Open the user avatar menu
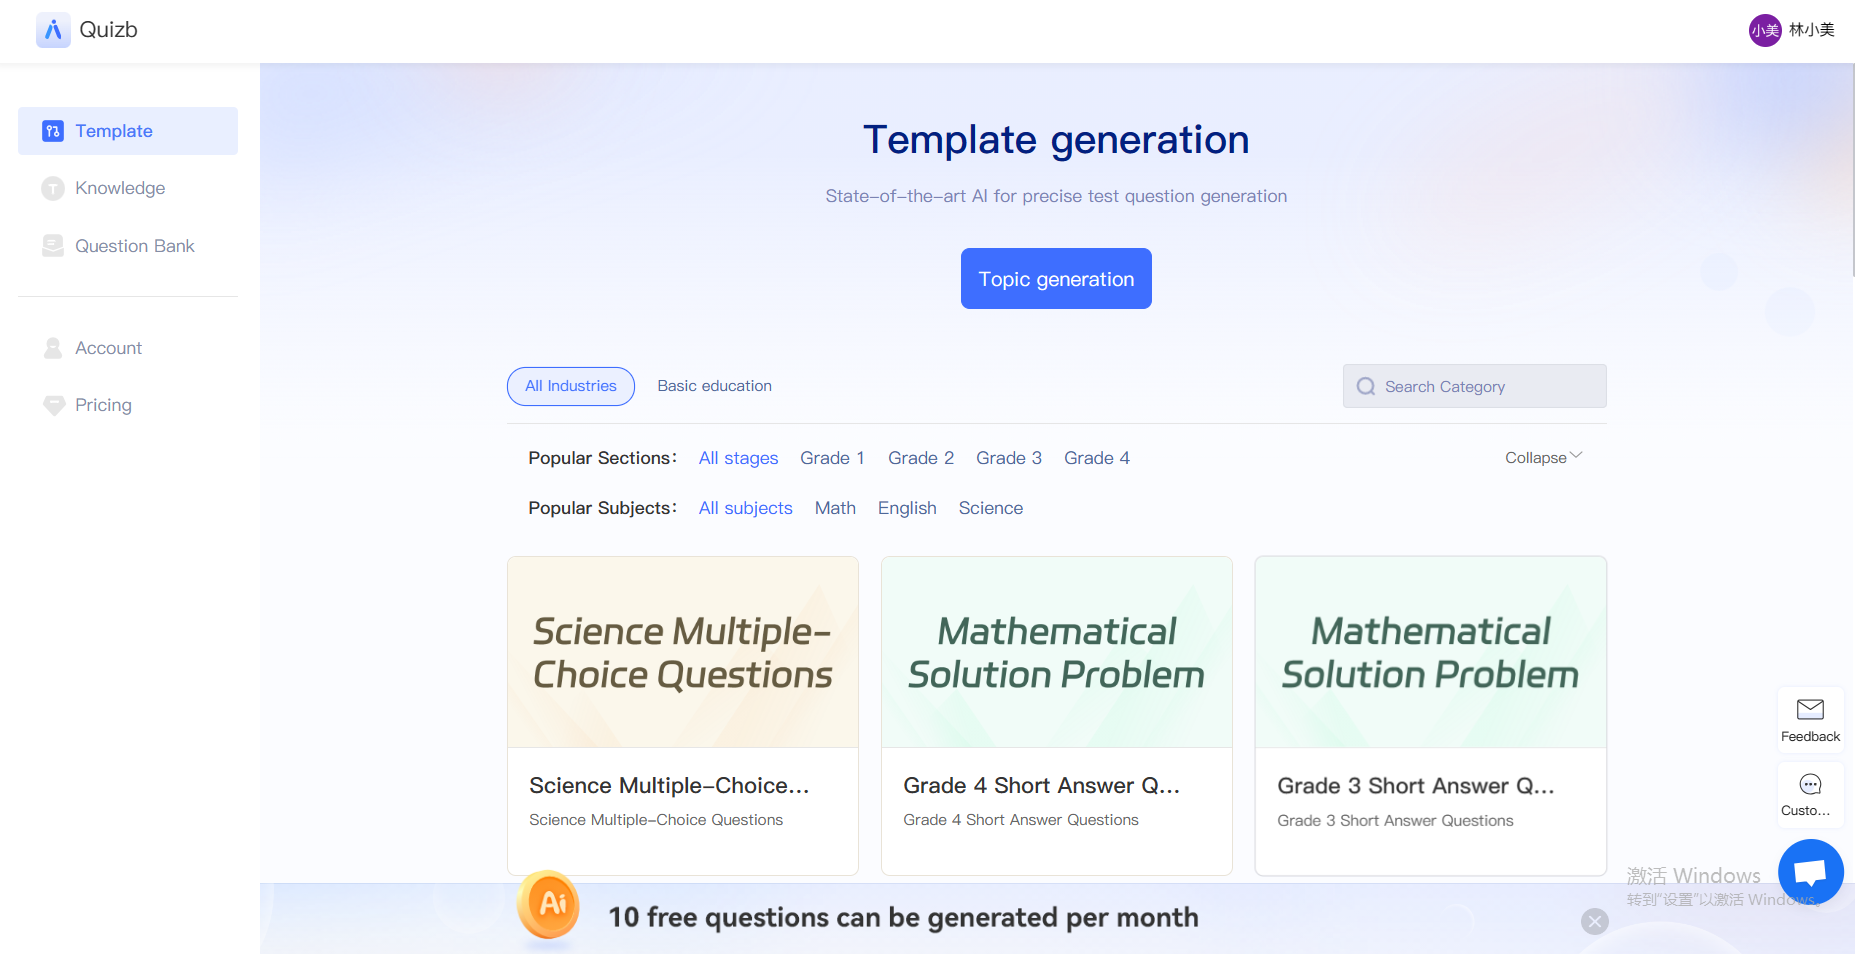 [1765, 30]
